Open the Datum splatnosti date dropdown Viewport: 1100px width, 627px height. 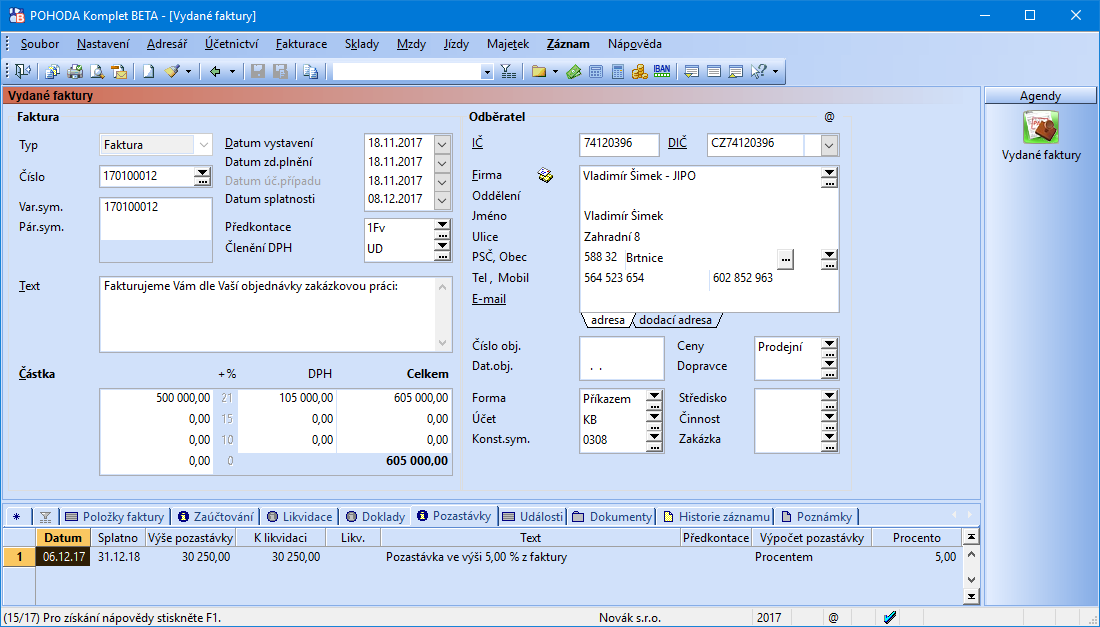pos(442,200)
